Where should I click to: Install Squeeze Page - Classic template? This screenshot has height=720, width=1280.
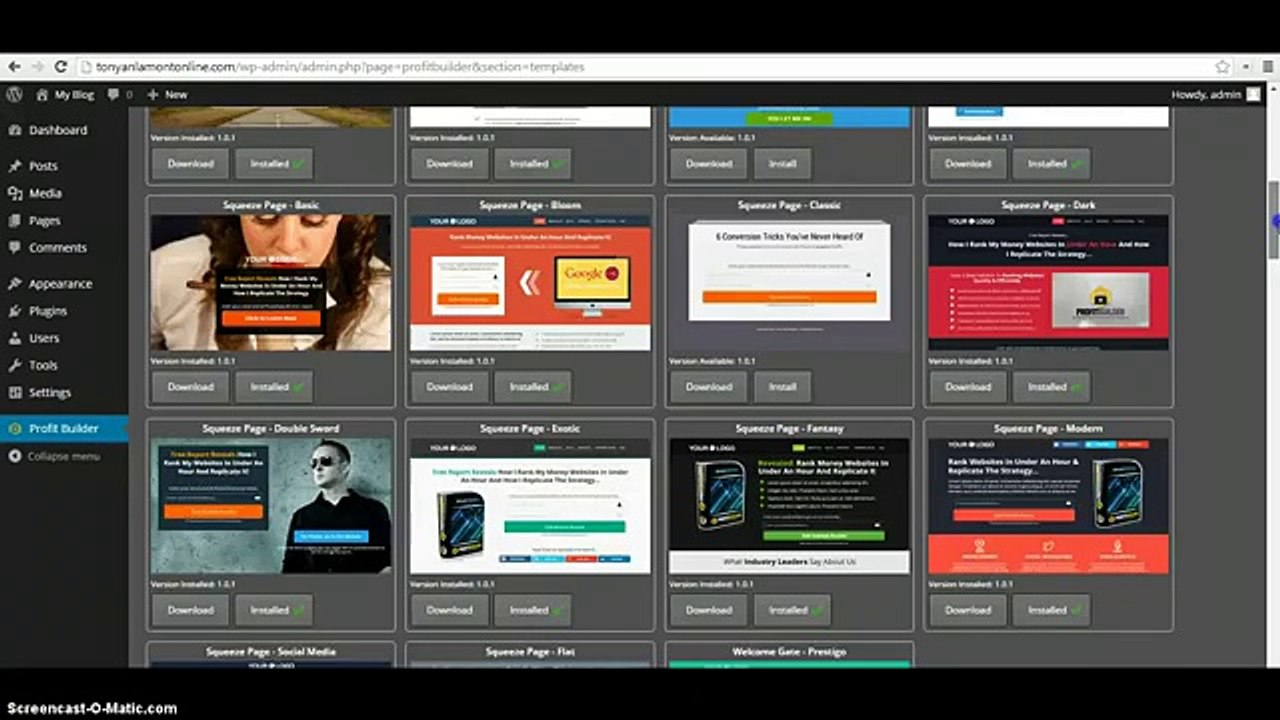(782, 386)
